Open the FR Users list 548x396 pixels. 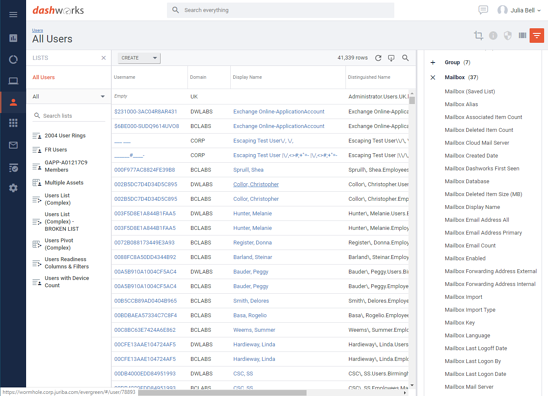56,150
